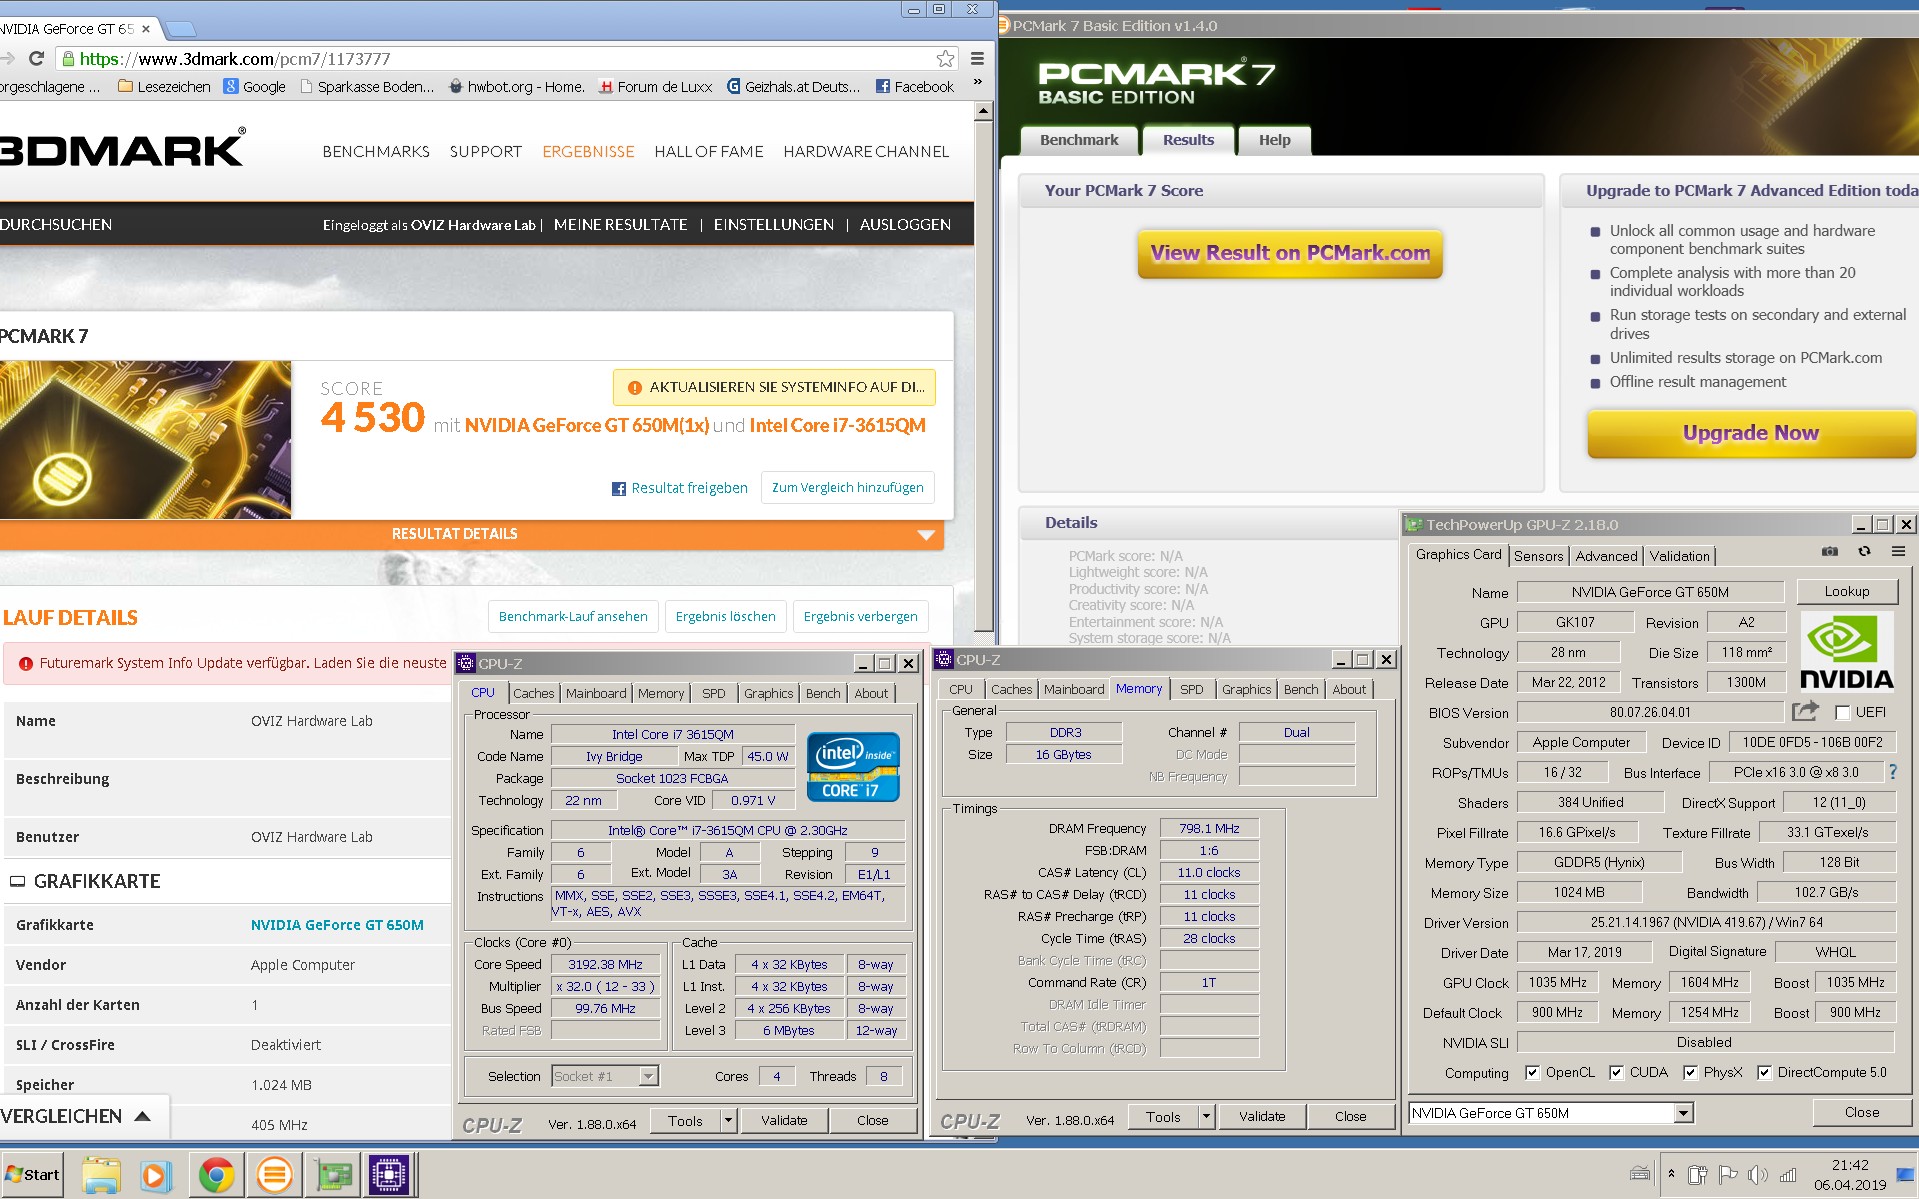Toggle the UEFI checkbox in GPU-Z
The image size is (1919, 1199).
(1842, 712)
